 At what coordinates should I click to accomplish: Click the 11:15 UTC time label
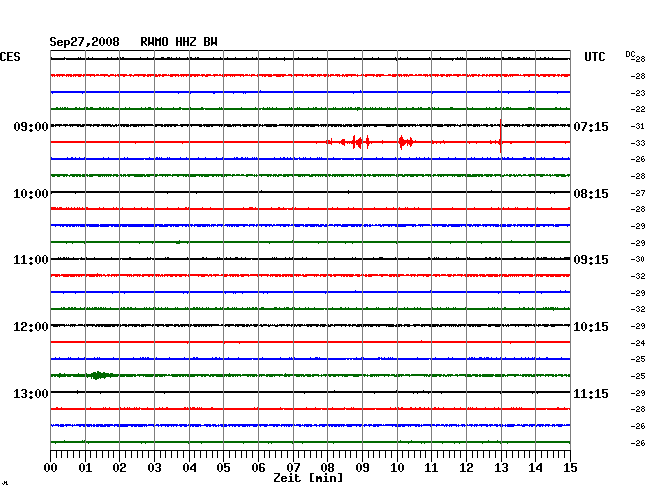point(591,393)
